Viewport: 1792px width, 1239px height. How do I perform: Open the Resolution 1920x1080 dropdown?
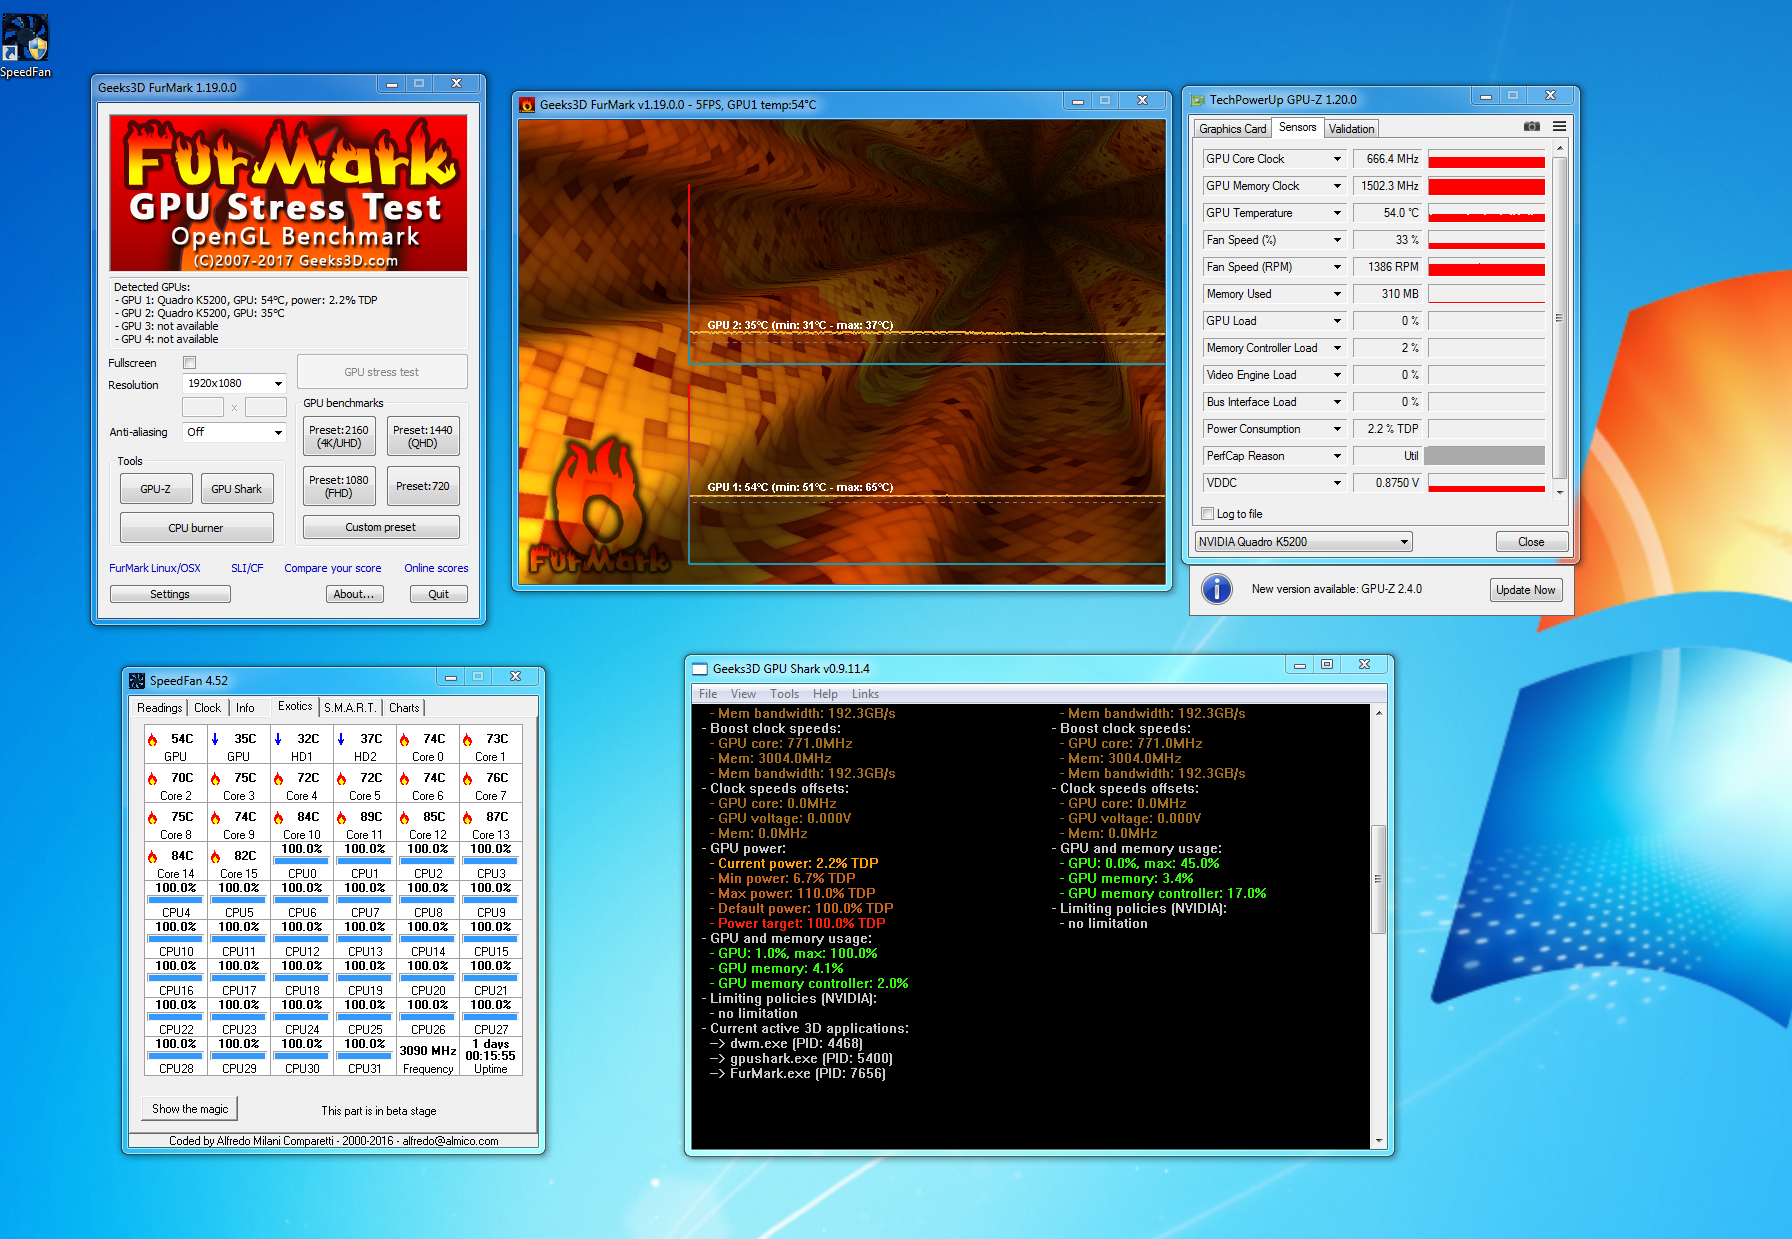click(235, 384)
